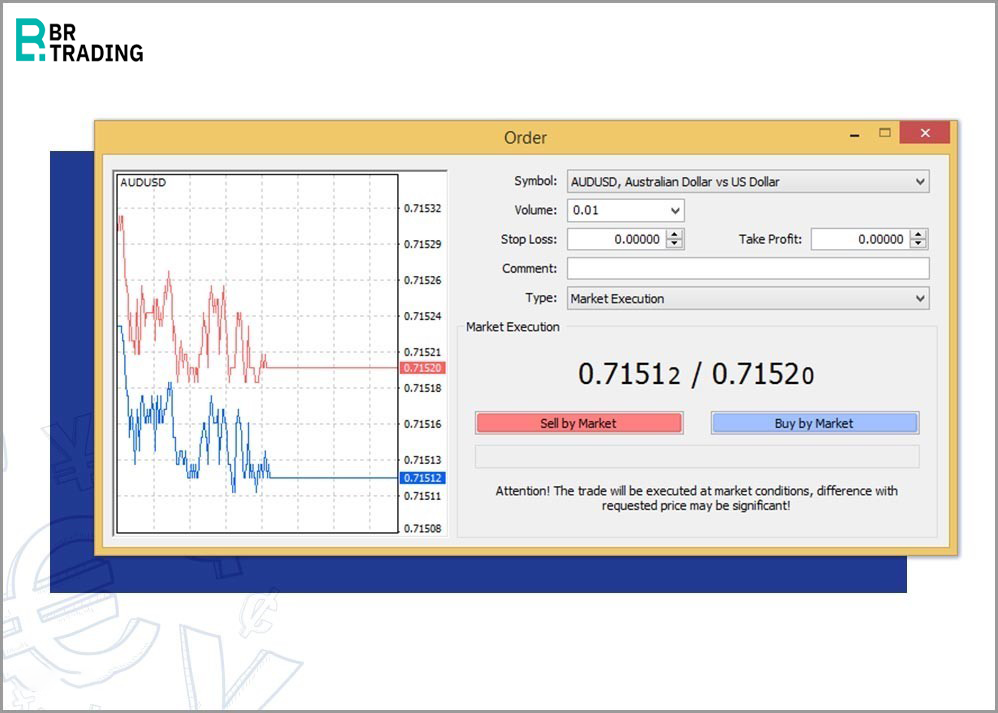Click the Stop Loss value field

(616, 240)
